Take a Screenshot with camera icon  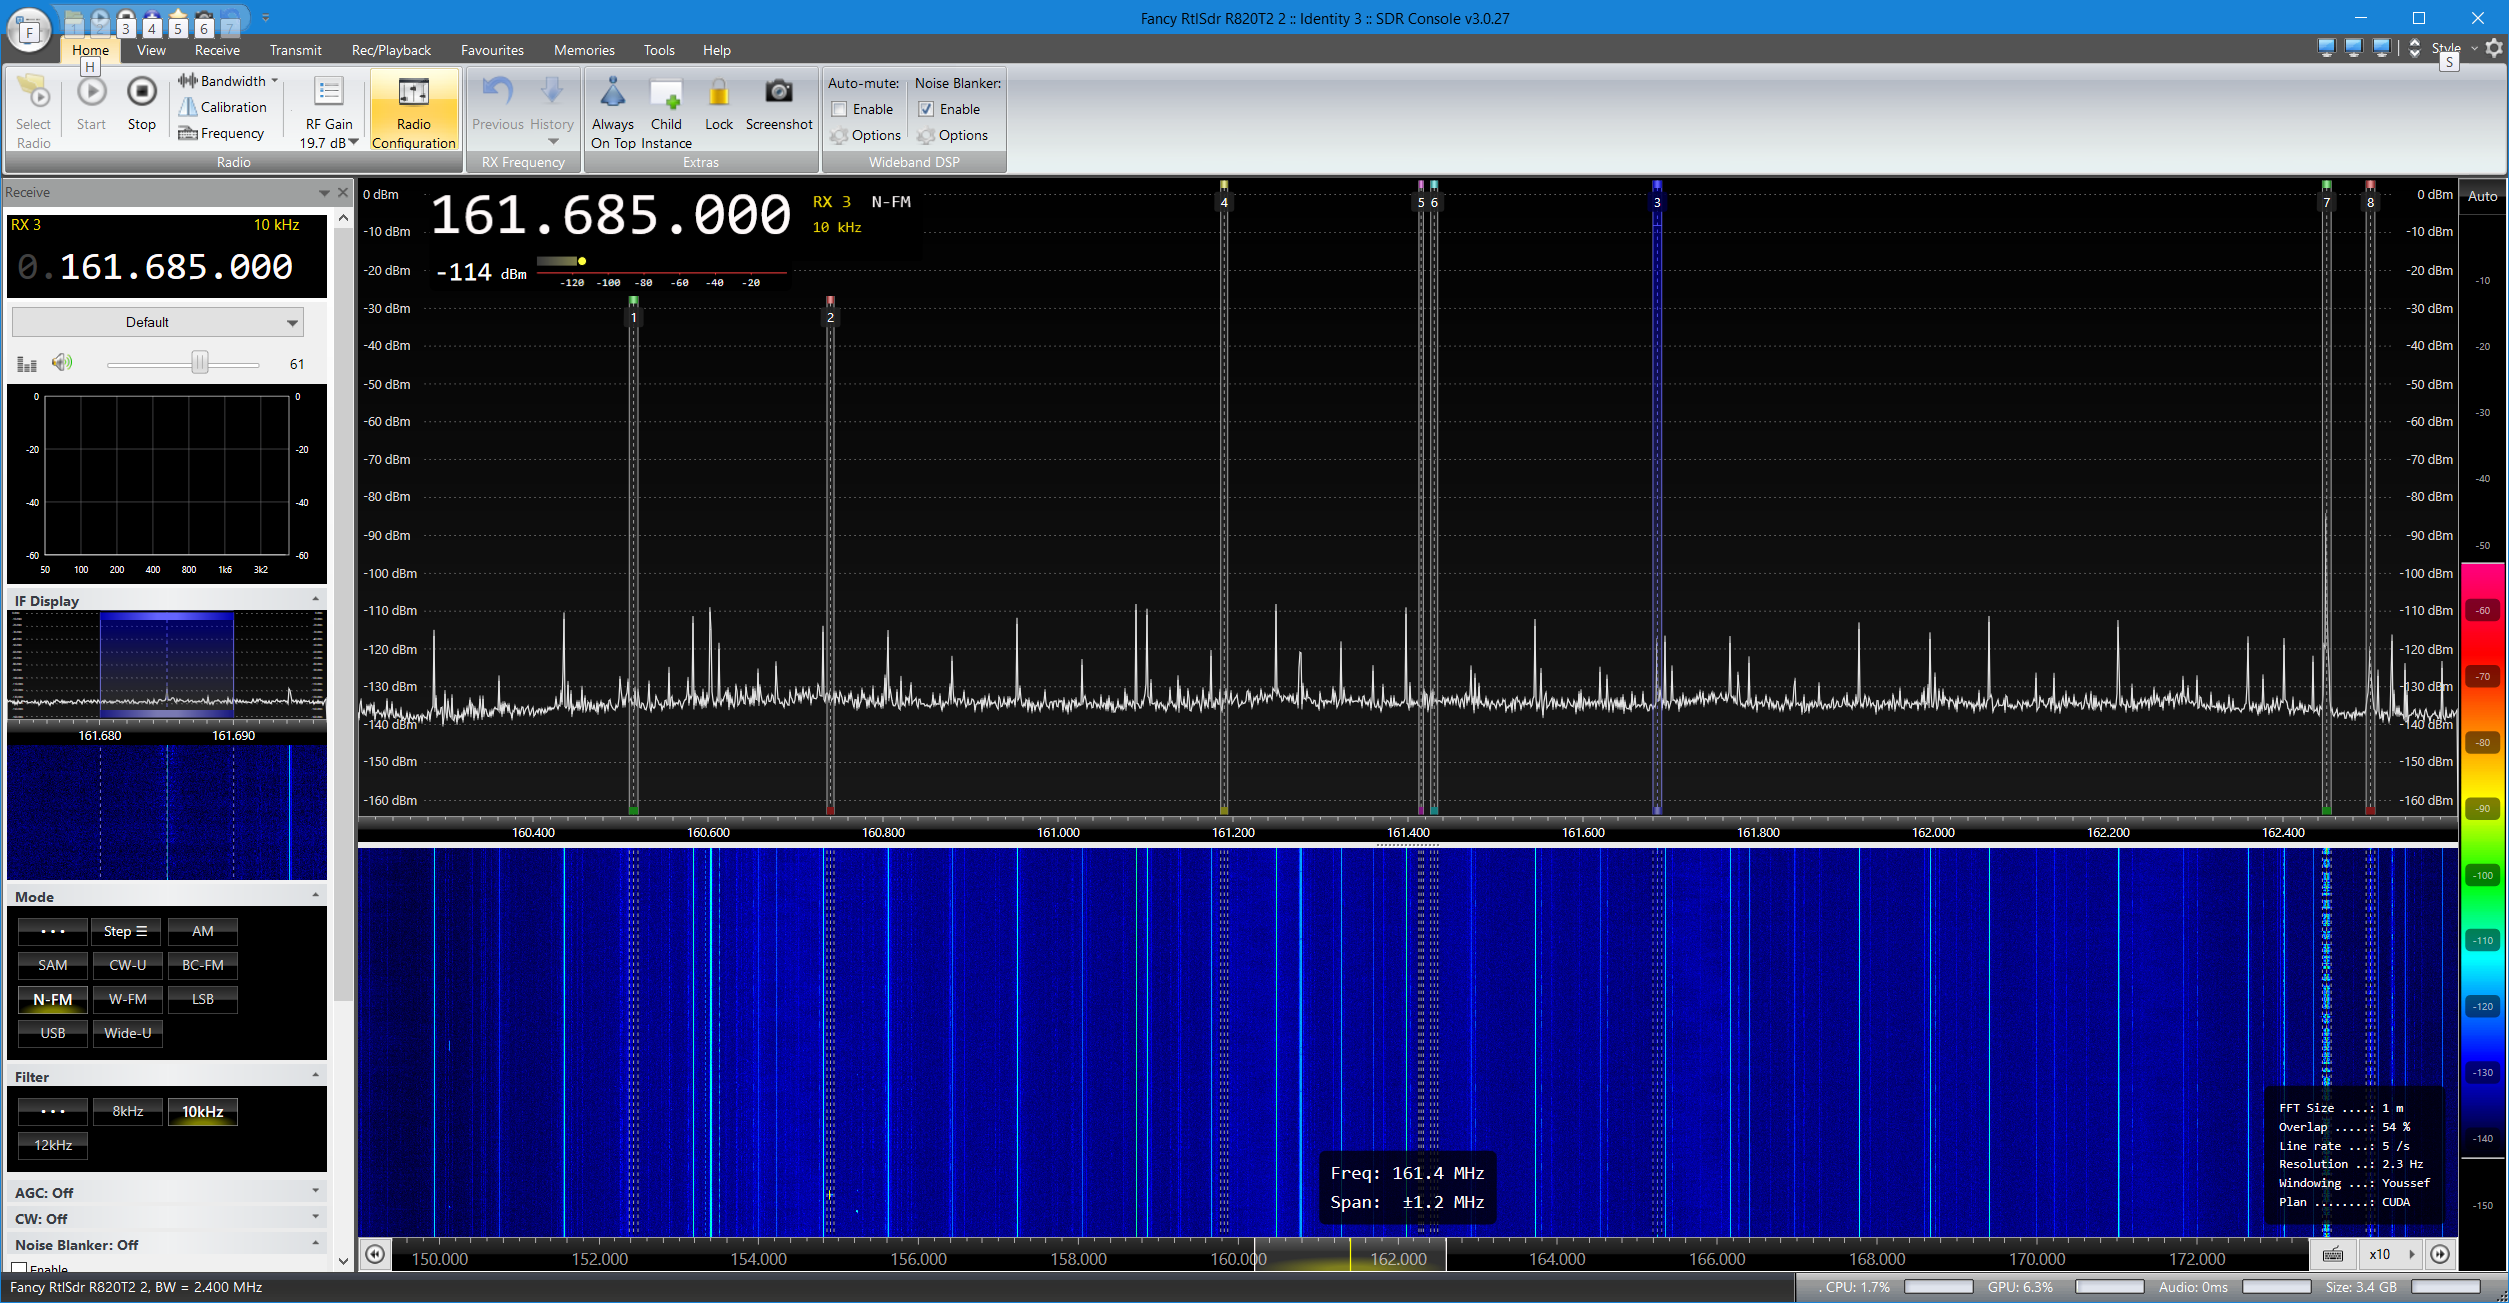[778, 93]
